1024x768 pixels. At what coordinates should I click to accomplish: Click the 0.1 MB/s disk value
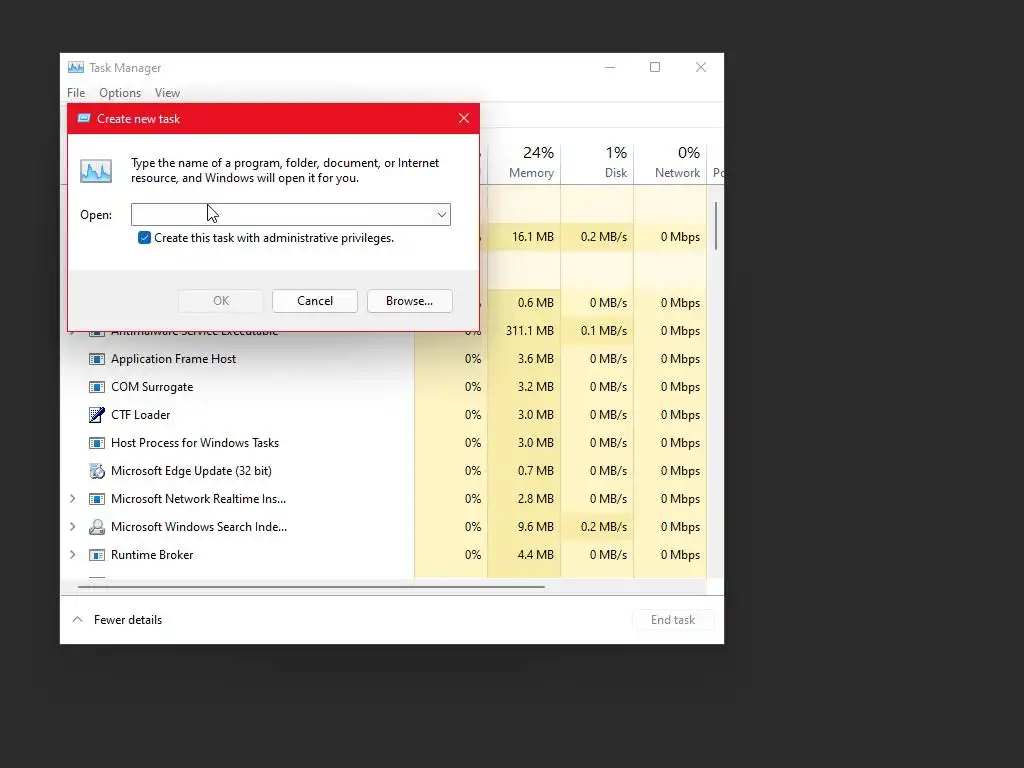[603, 331]
